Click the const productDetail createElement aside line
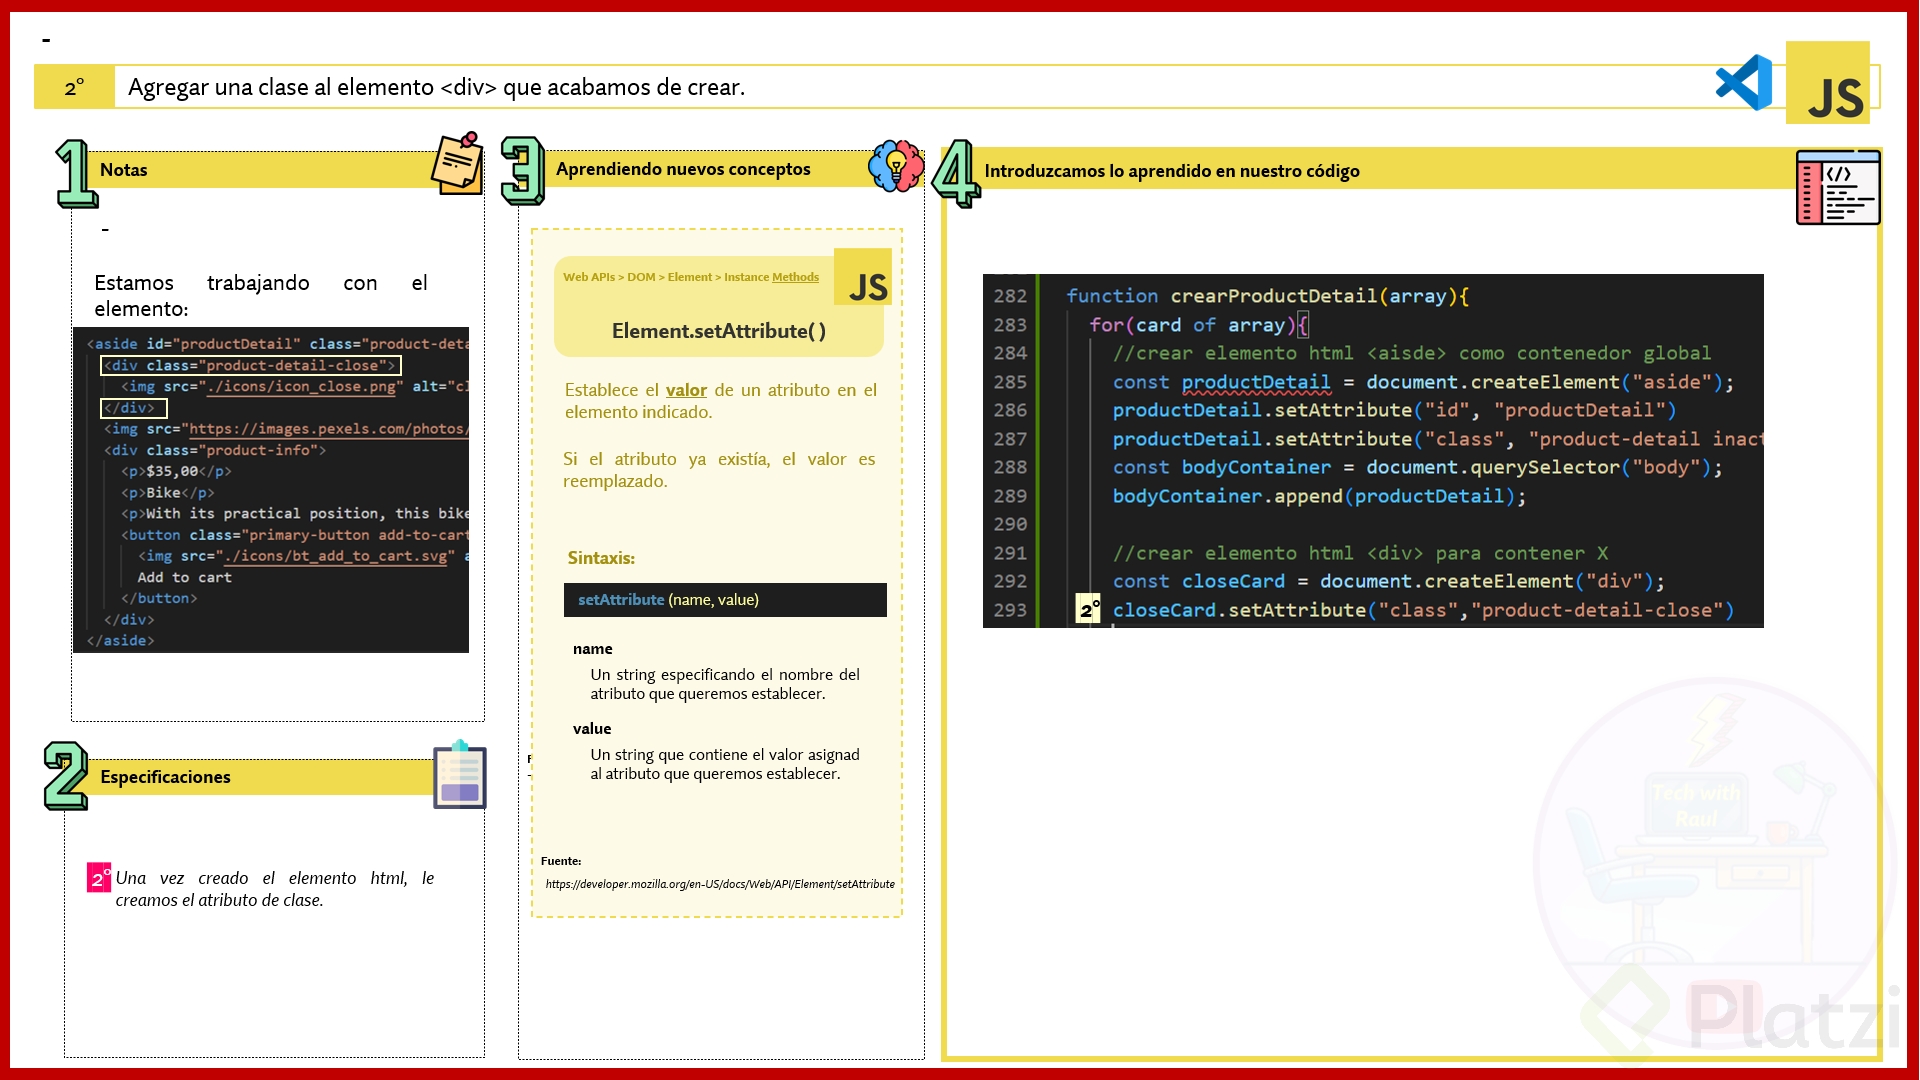 (1423, 382)
